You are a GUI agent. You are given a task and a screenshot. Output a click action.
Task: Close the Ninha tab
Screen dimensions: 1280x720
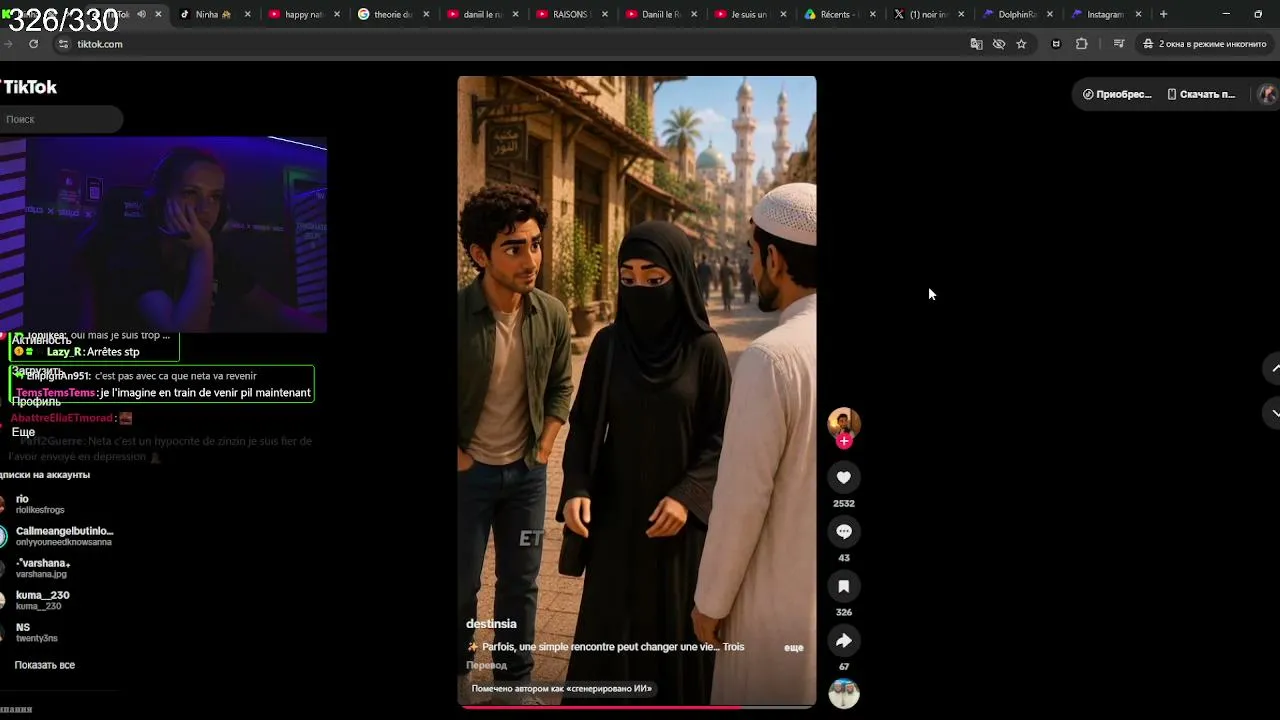click(247, 14)
